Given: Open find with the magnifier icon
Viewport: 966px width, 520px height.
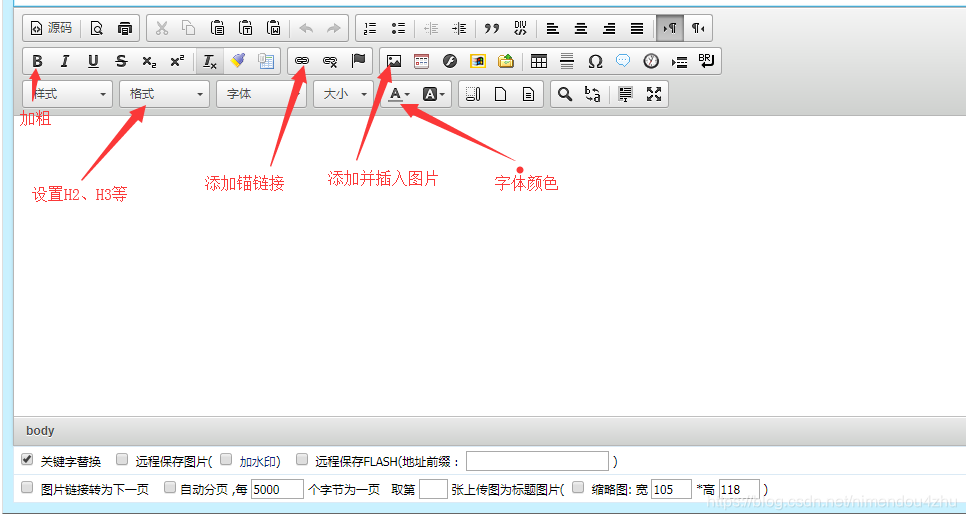Looking at the screenshot, I should click(x=564, y=94).
